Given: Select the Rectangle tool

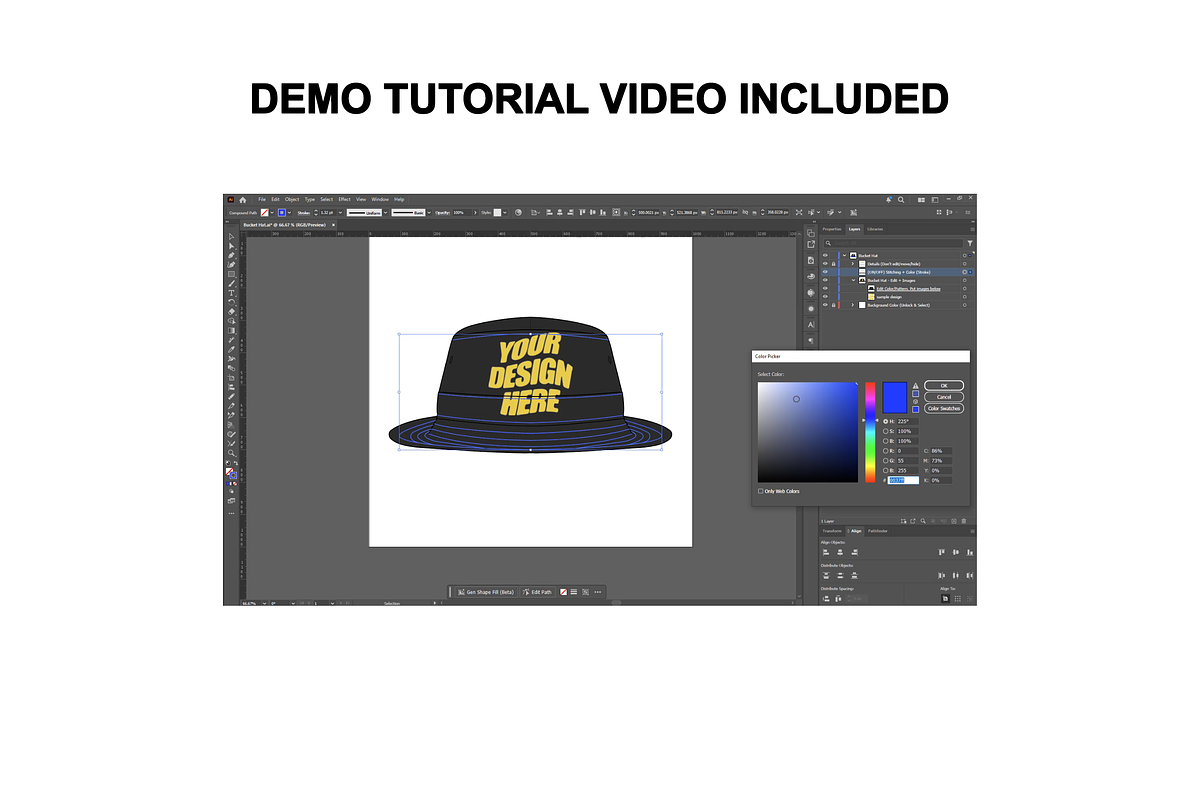Looking at the screenshot, I should pos(231,274).
